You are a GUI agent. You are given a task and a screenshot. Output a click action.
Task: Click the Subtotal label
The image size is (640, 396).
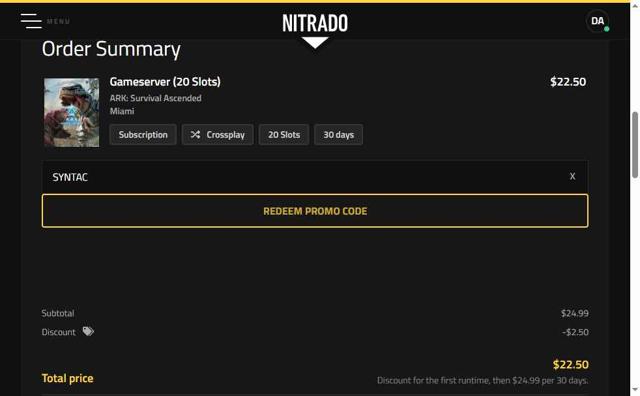click(x=58, y=313)
